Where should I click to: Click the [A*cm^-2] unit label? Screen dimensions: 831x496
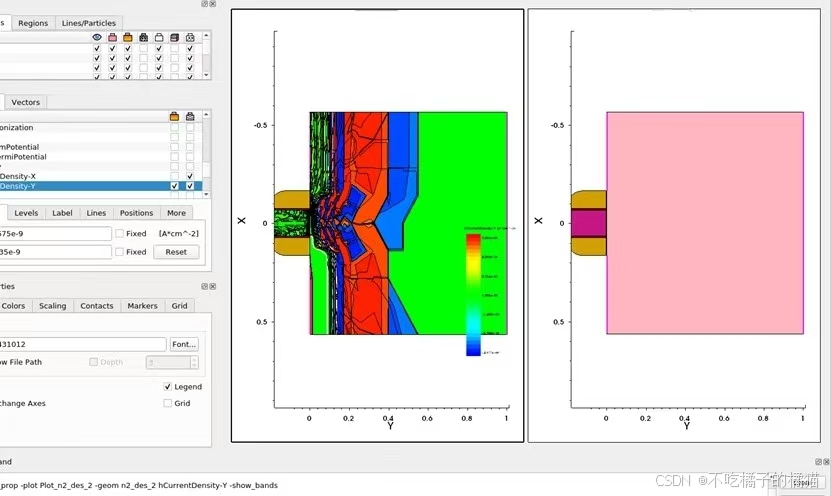(179, 233)
